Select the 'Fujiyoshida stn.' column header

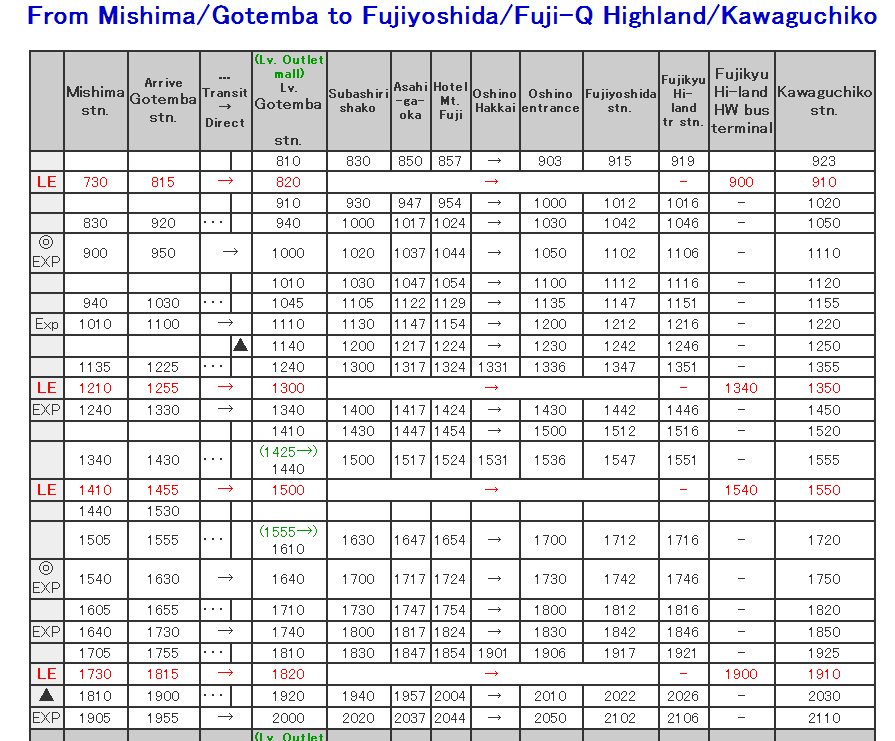[x=620, y=100]
